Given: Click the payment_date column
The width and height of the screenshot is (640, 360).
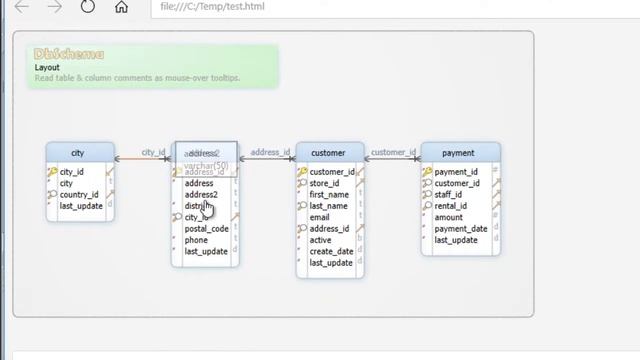Looking at the screenshot, I should [461, 229].
